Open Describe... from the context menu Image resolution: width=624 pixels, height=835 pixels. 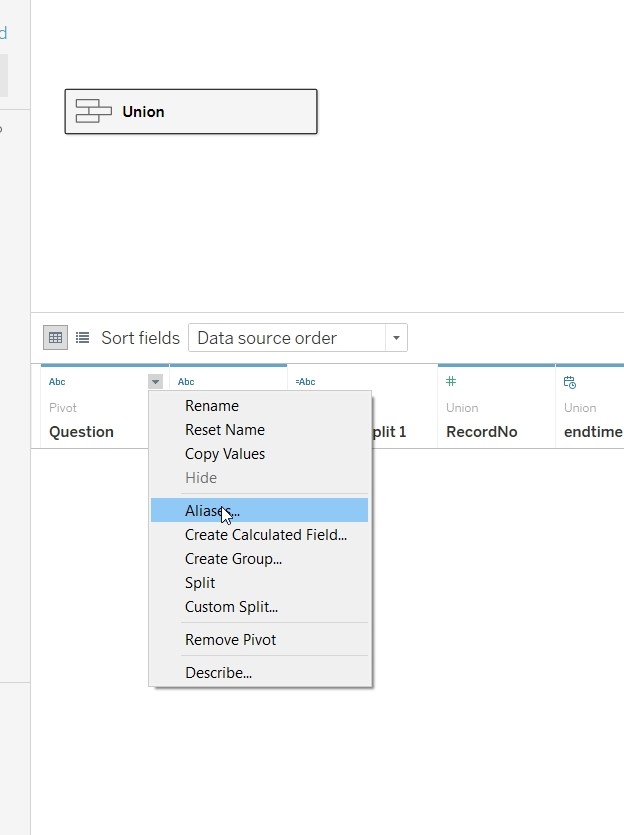point(218,673)
